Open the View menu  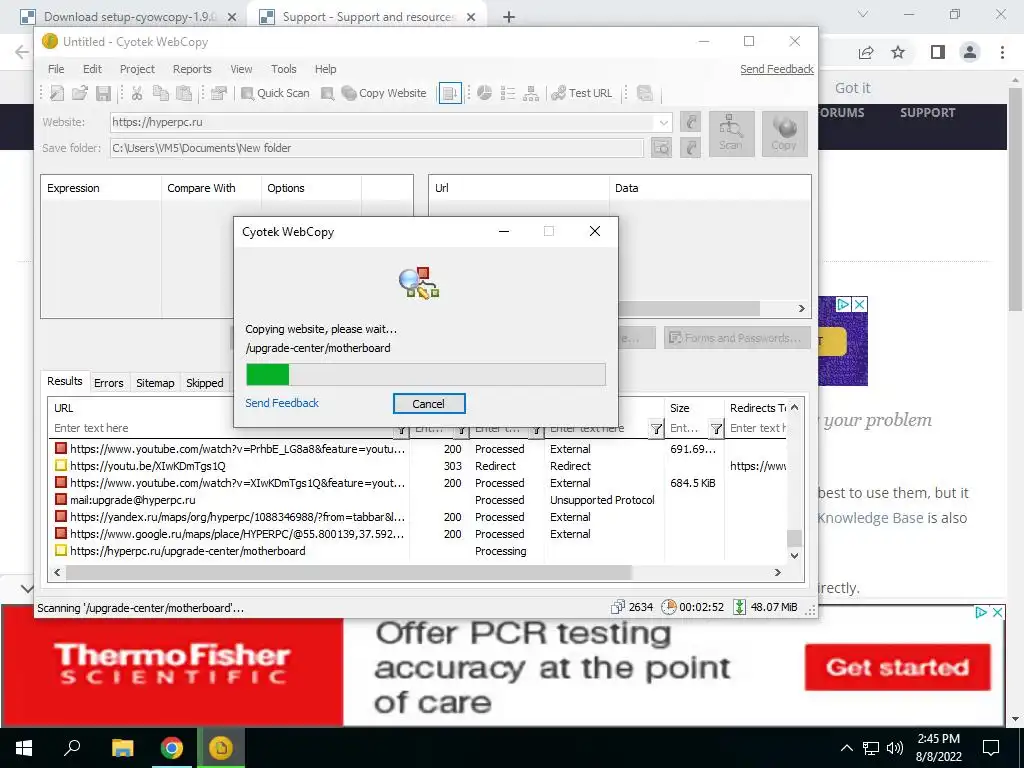(241, 69)
